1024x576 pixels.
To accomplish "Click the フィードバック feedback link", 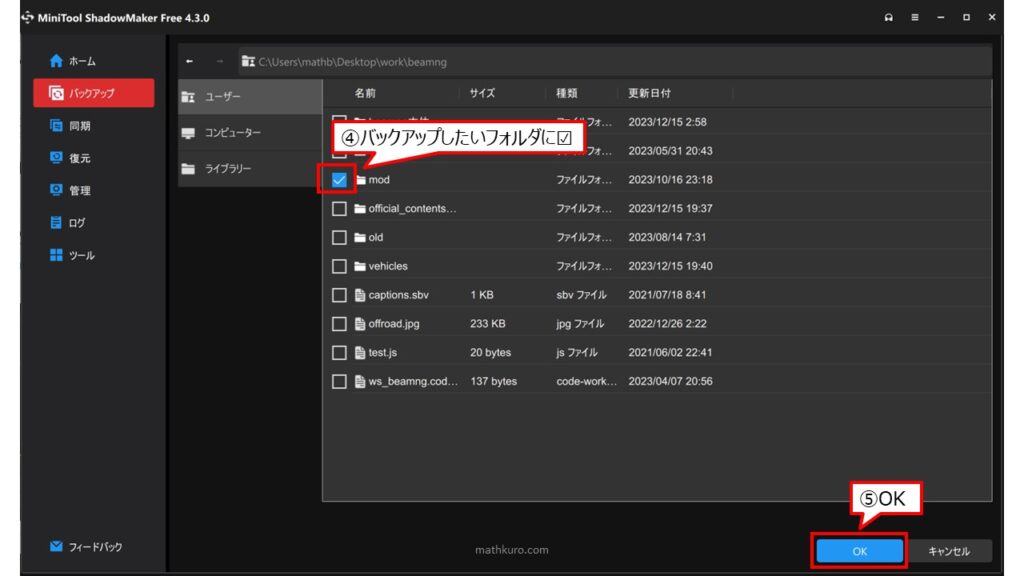I will coord(86,547).
